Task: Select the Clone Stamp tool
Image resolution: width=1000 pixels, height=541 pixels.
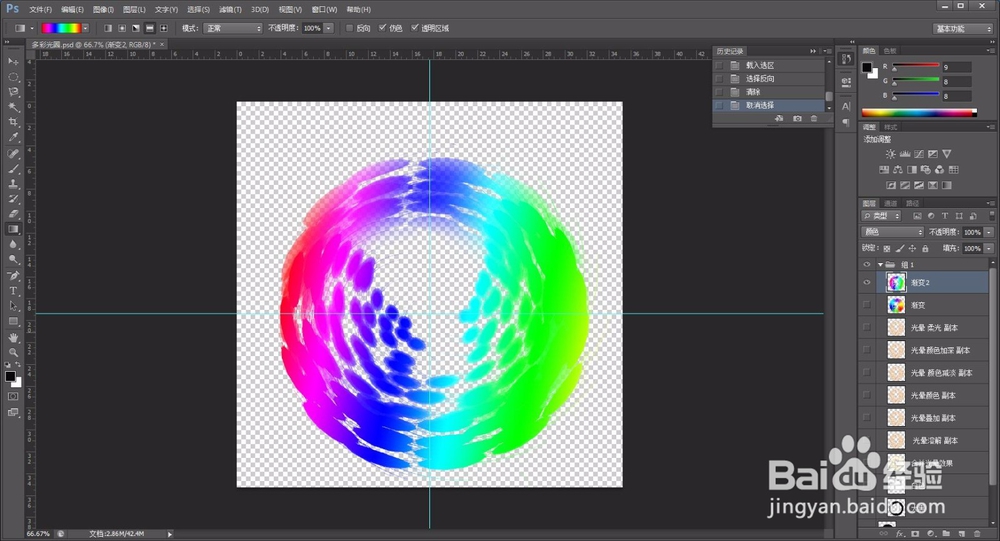Action: click(13, 184)
